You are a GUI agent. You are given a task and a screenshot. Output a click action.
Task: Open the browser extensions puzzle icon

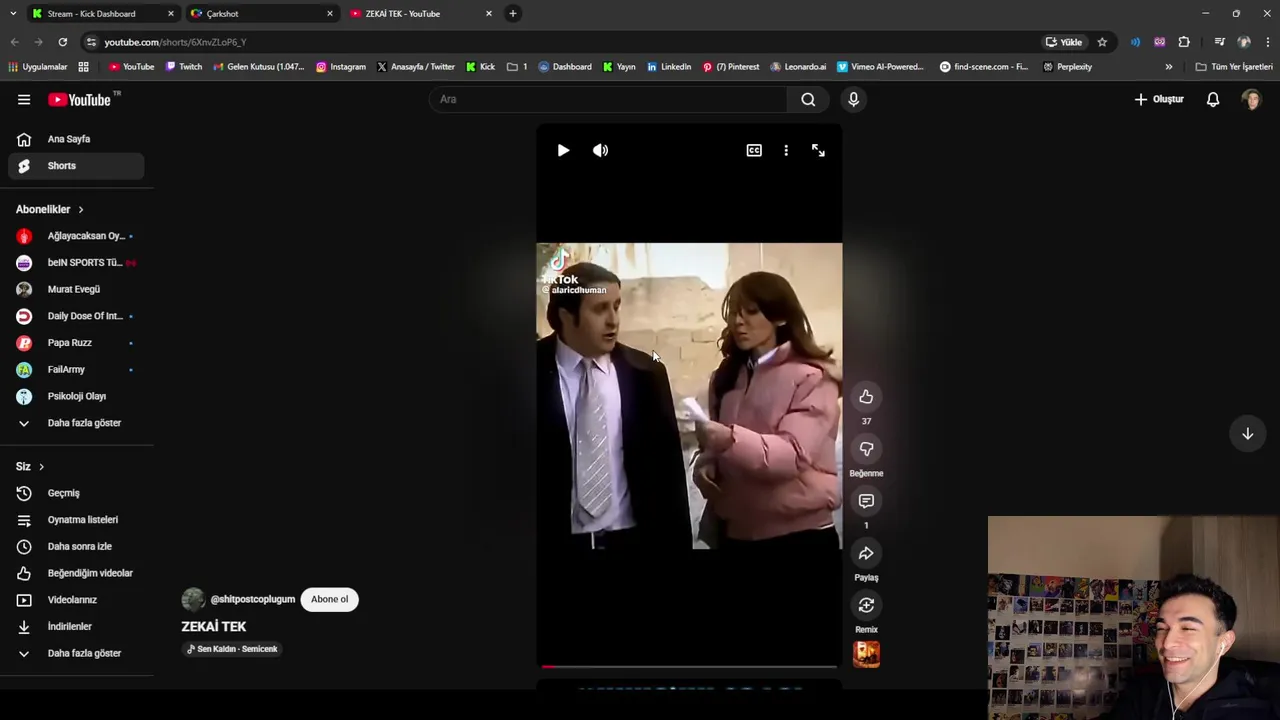[1184, 42]
